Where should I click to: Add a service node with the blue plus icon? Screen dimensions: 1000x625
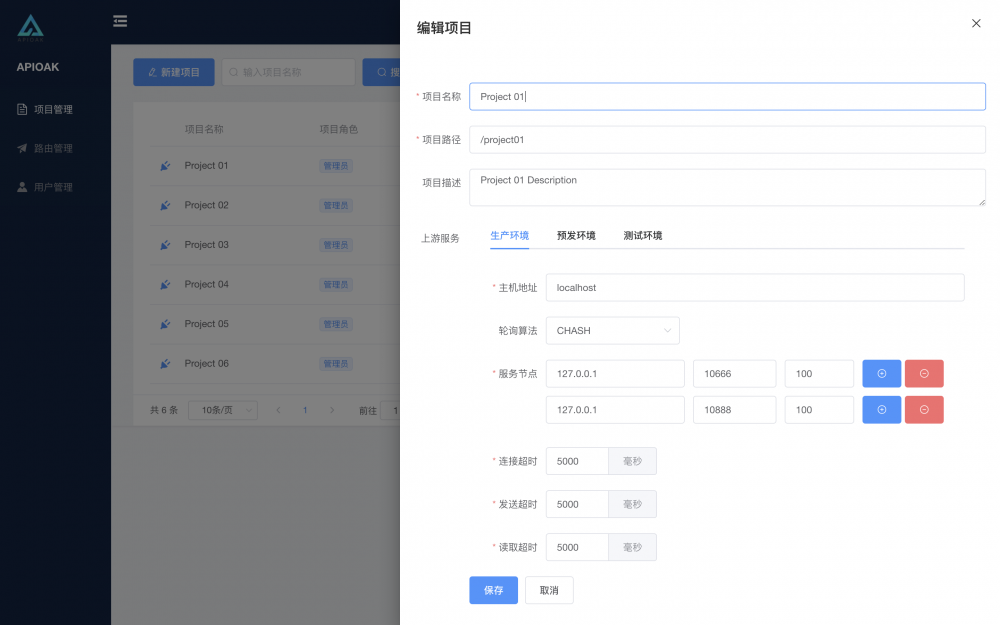881,373
